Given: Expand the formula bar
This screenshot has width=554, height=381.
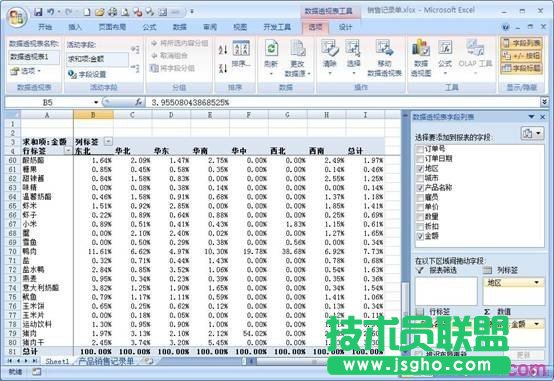Looking at the screenshot, I should [x=544, y=102].
